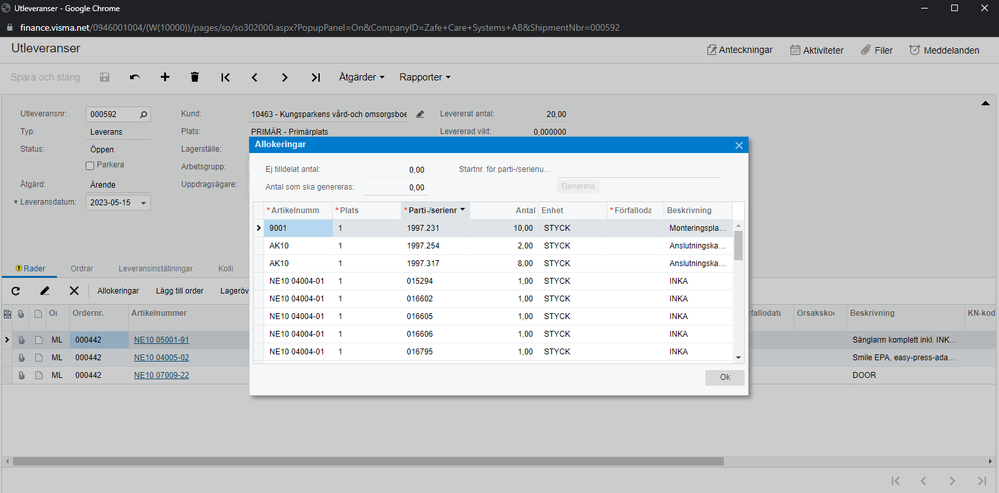Open article link NE10 05001-91
Image resolution: width=999 pixels, height=493 pixels.
[161, 340]
